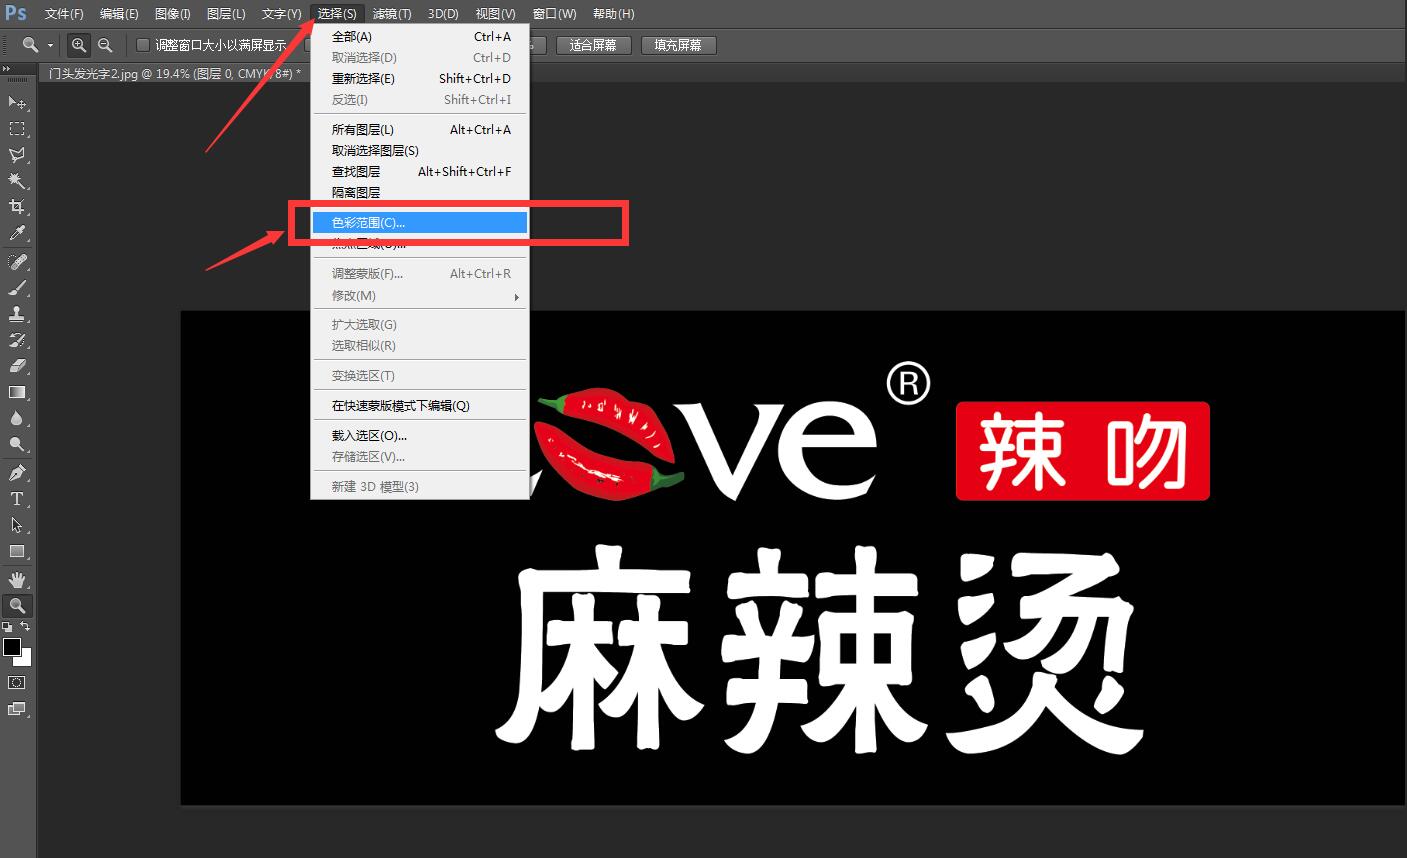Select the Path Selection tool

point(17,525)
